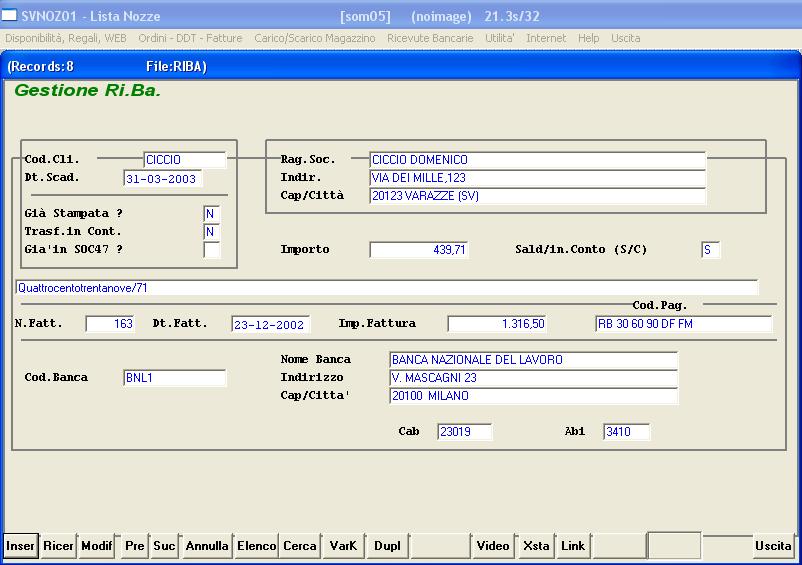Click the Modif button to edit record

coord(97,546)
